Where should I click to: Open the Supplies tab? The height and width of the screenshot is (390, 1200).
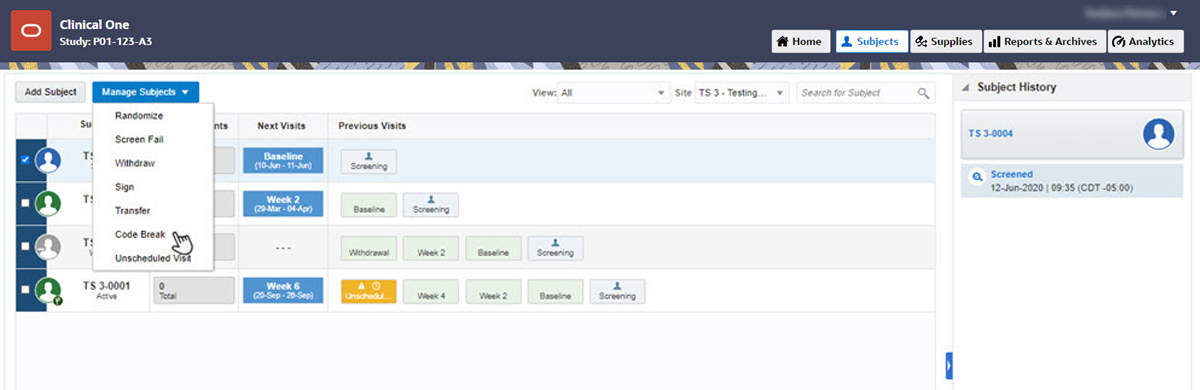[x=945, y=42]
